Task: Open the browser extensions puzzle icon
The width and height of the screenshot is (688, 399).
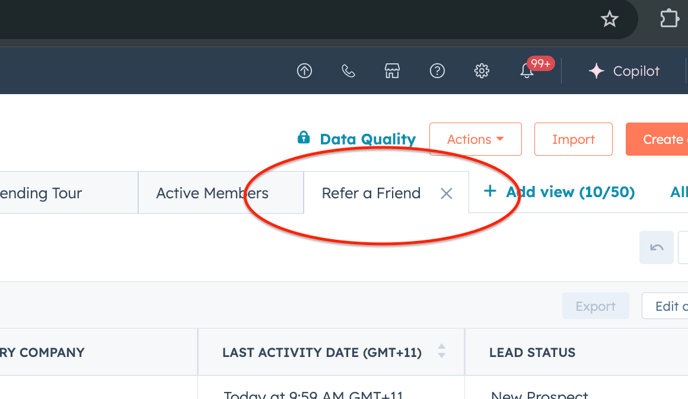Action: [x=669, y=19]
